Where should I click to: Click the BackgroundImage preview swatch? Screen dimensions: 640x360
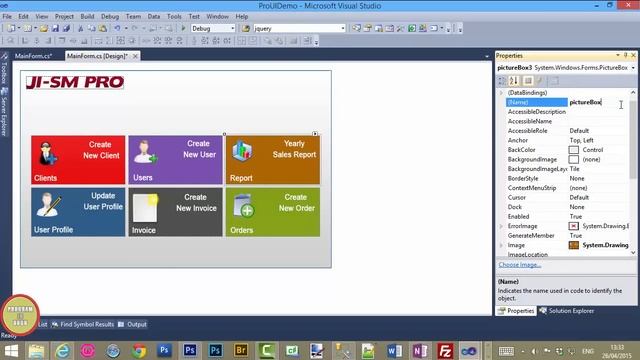pyautogui.click(x=573, y=159)
